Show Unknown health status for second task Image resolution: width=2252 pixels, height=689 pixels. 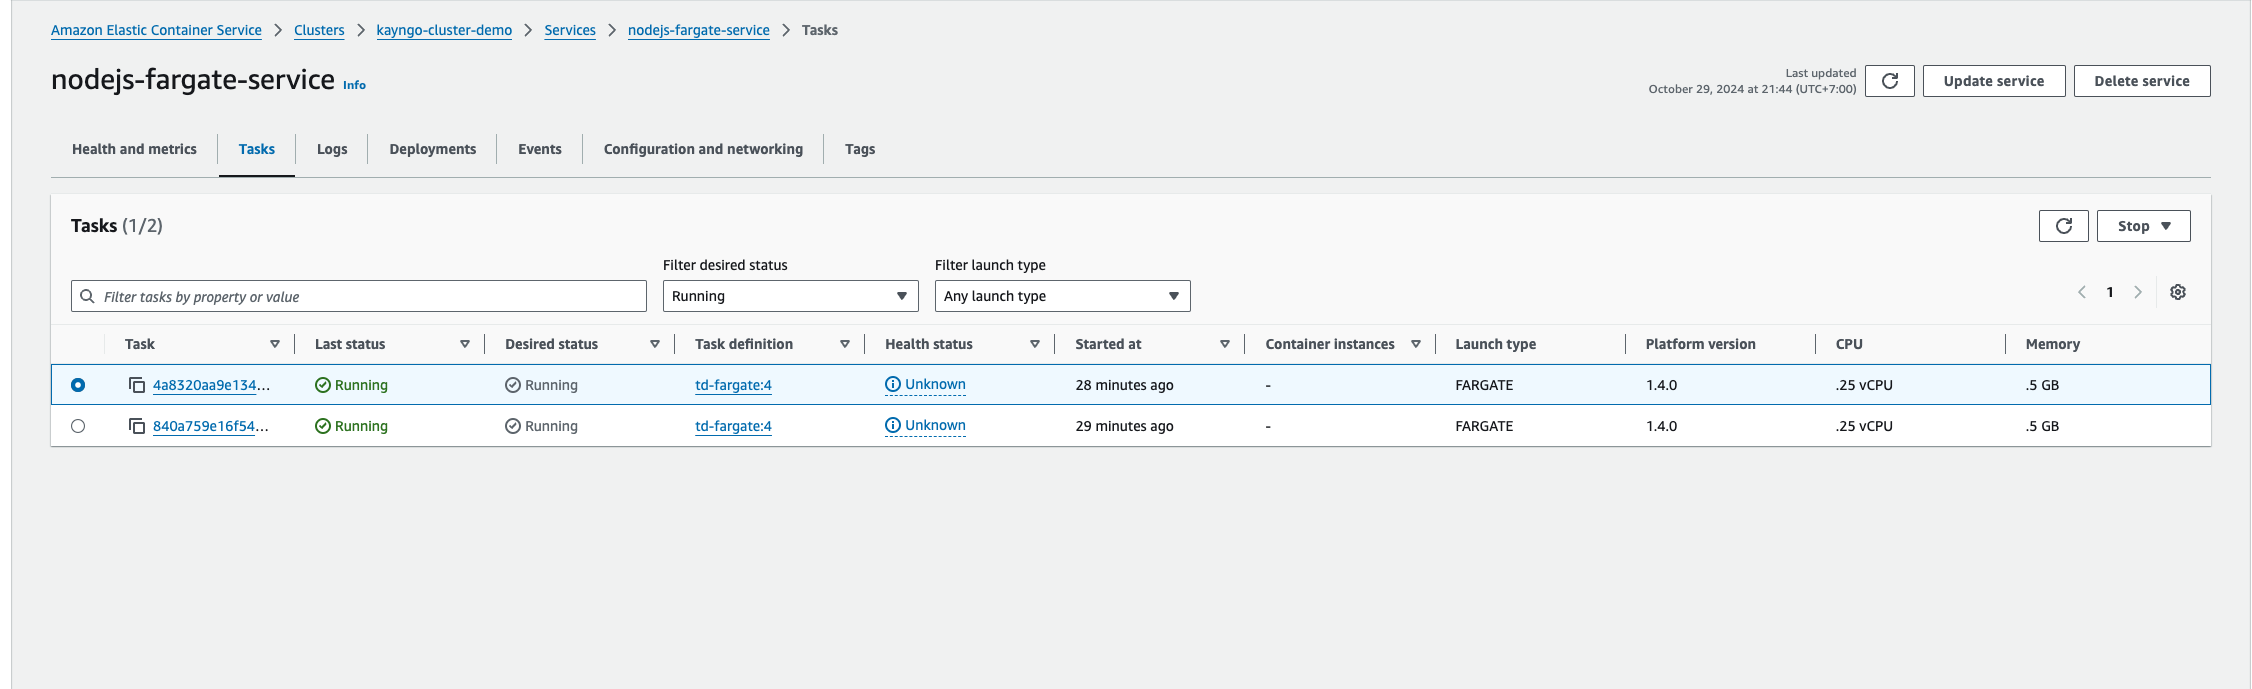click(925, 425)
